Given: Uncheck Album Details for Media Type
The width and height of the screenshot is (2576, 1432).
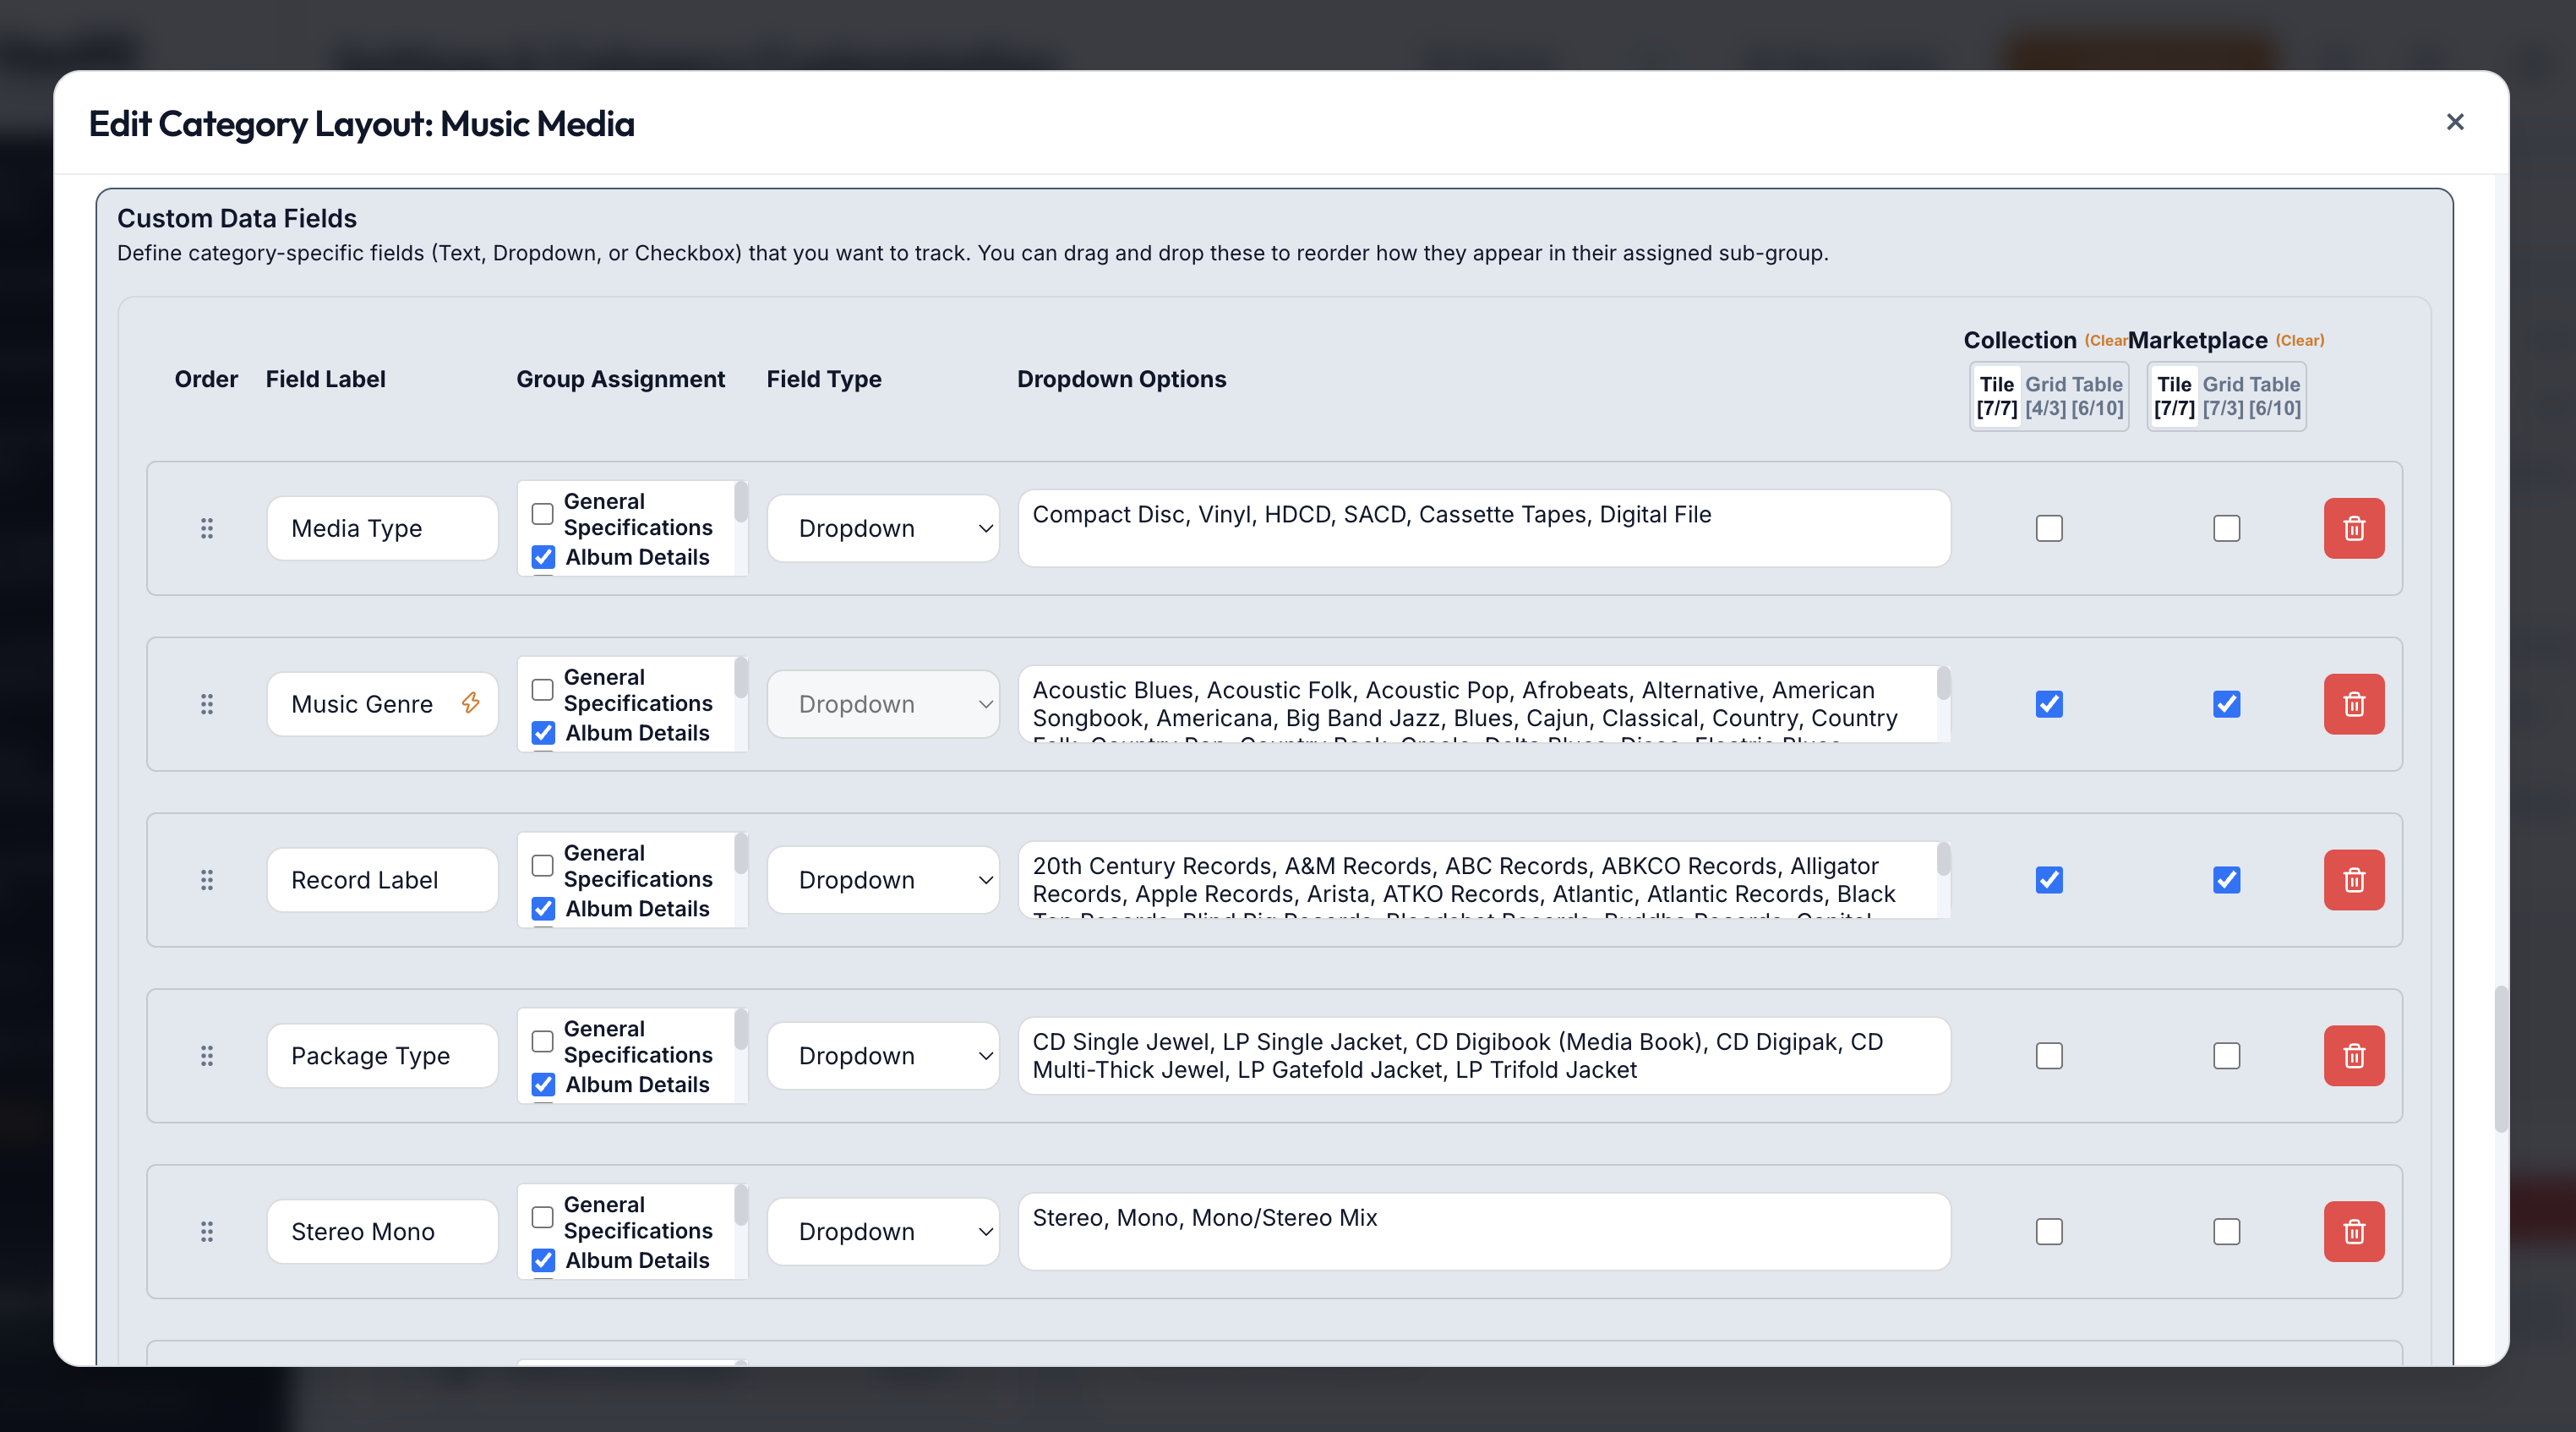Looking at the screenshot, I should (543, 557).
